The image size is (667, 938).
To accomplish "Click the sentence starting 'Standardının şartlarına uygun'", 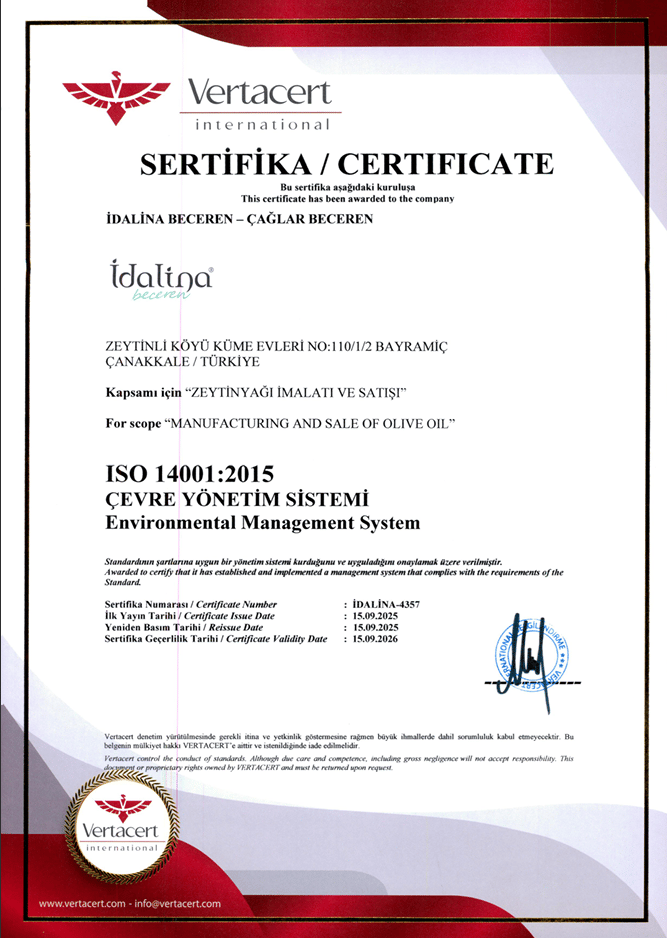I will tap(303, 562).
